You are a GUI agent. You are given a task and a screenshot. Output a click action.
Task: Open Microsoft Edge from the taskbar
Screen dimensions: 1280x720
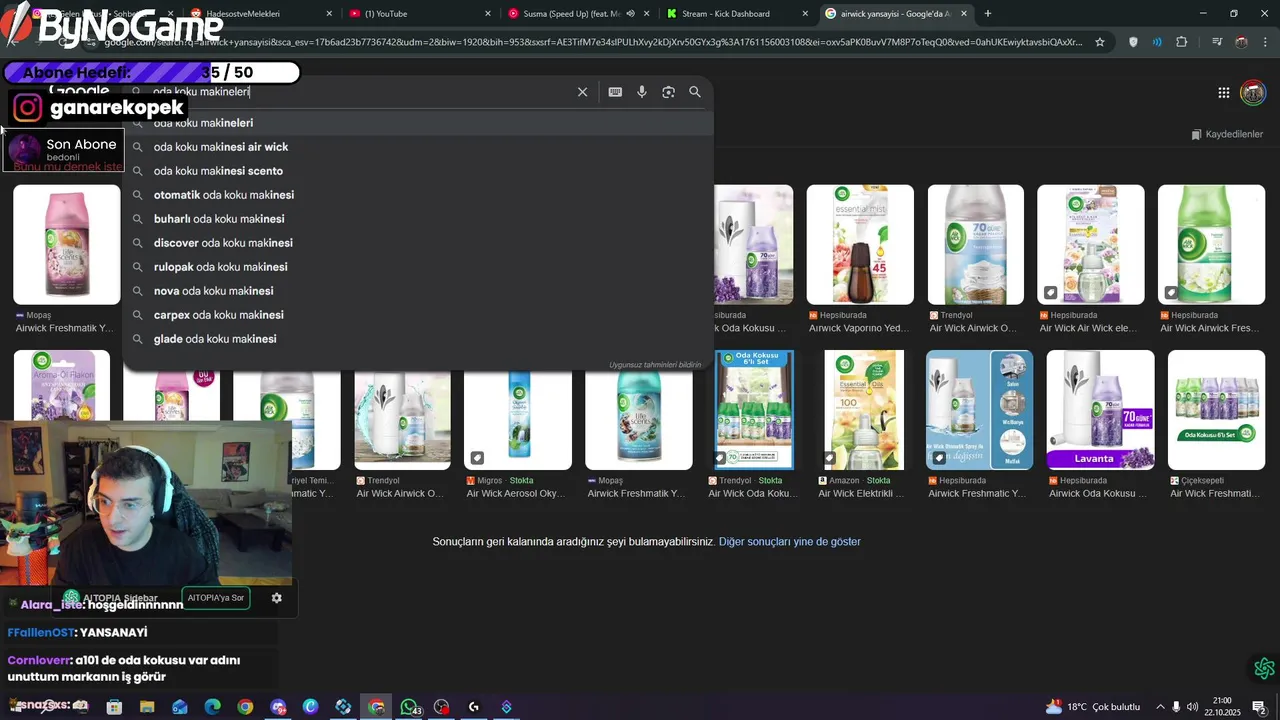212,707
